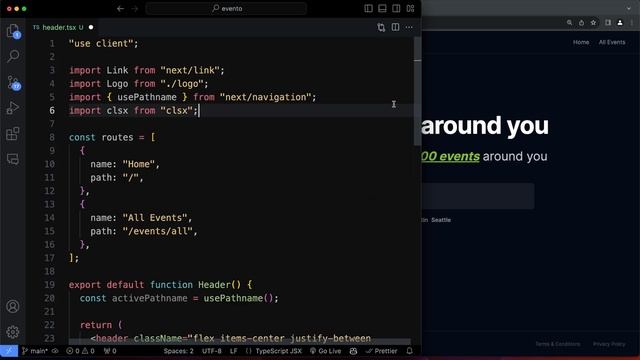Open the browser tab search chevron
640x360 pixels.
point(629,8)
